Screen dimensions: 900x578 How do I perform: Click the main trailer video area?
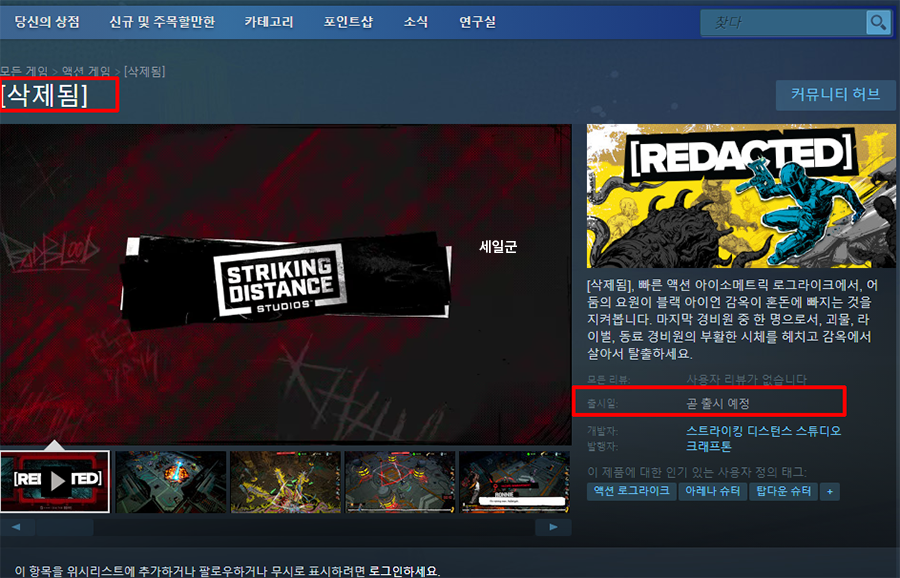pos(285,284)
